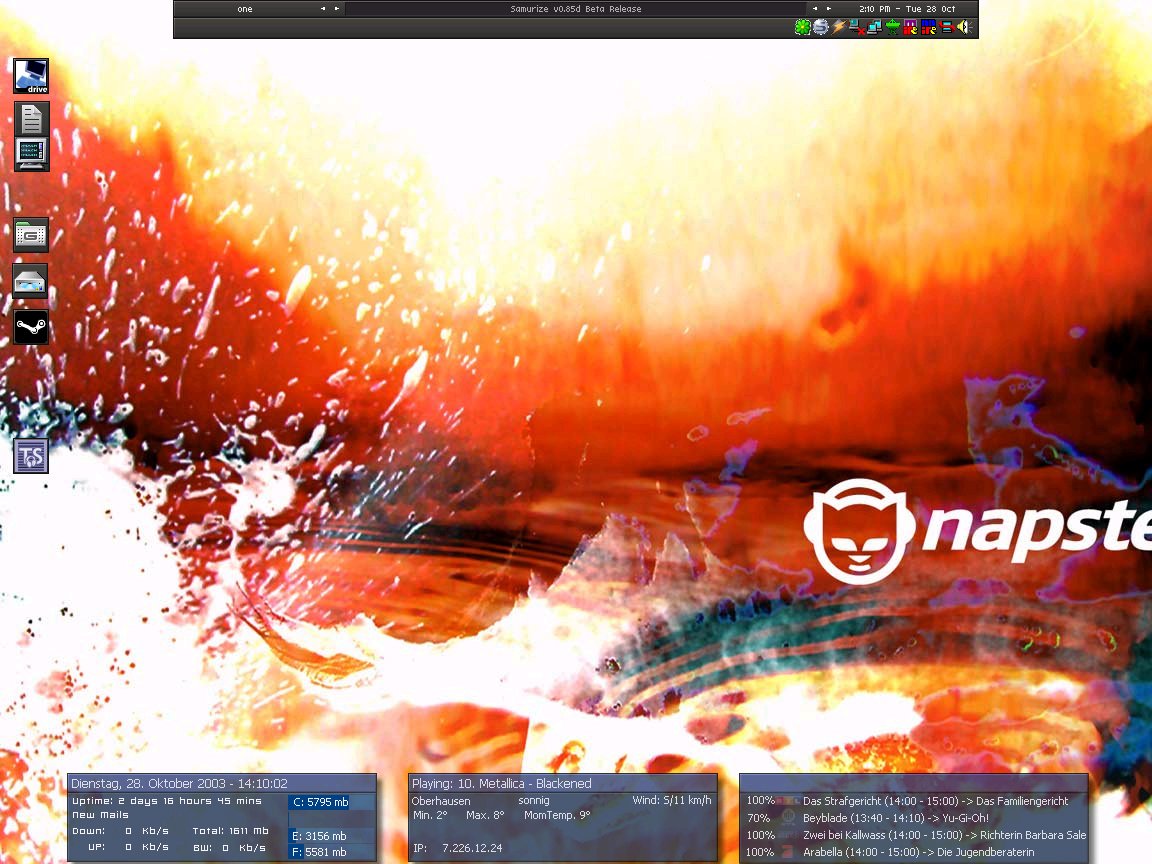This screenshot has height=864, width=1152.
Task: Click the green ICQ flower tray icon
Action: coord(802,27)
